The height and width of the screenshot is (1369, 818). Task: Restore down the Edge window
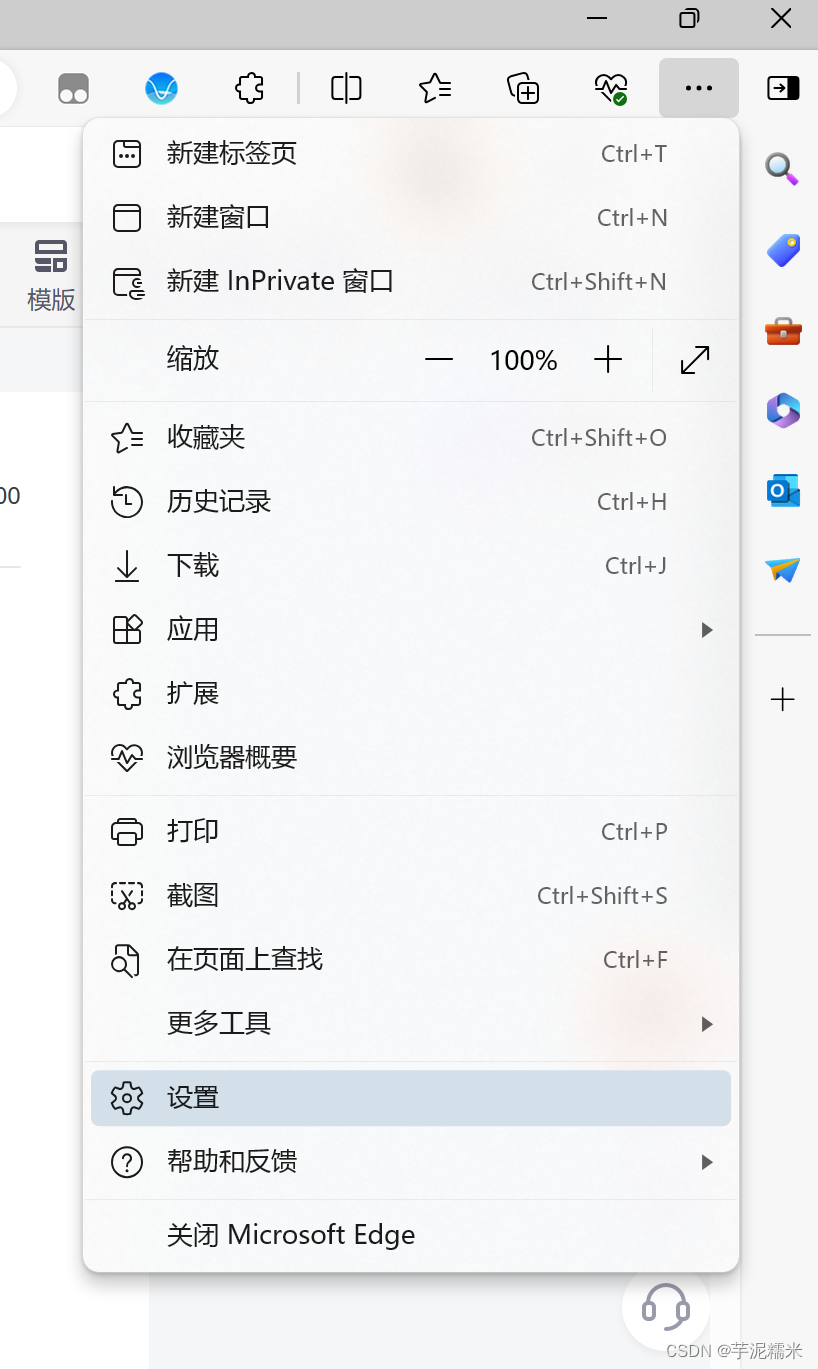tap(689, 18)
